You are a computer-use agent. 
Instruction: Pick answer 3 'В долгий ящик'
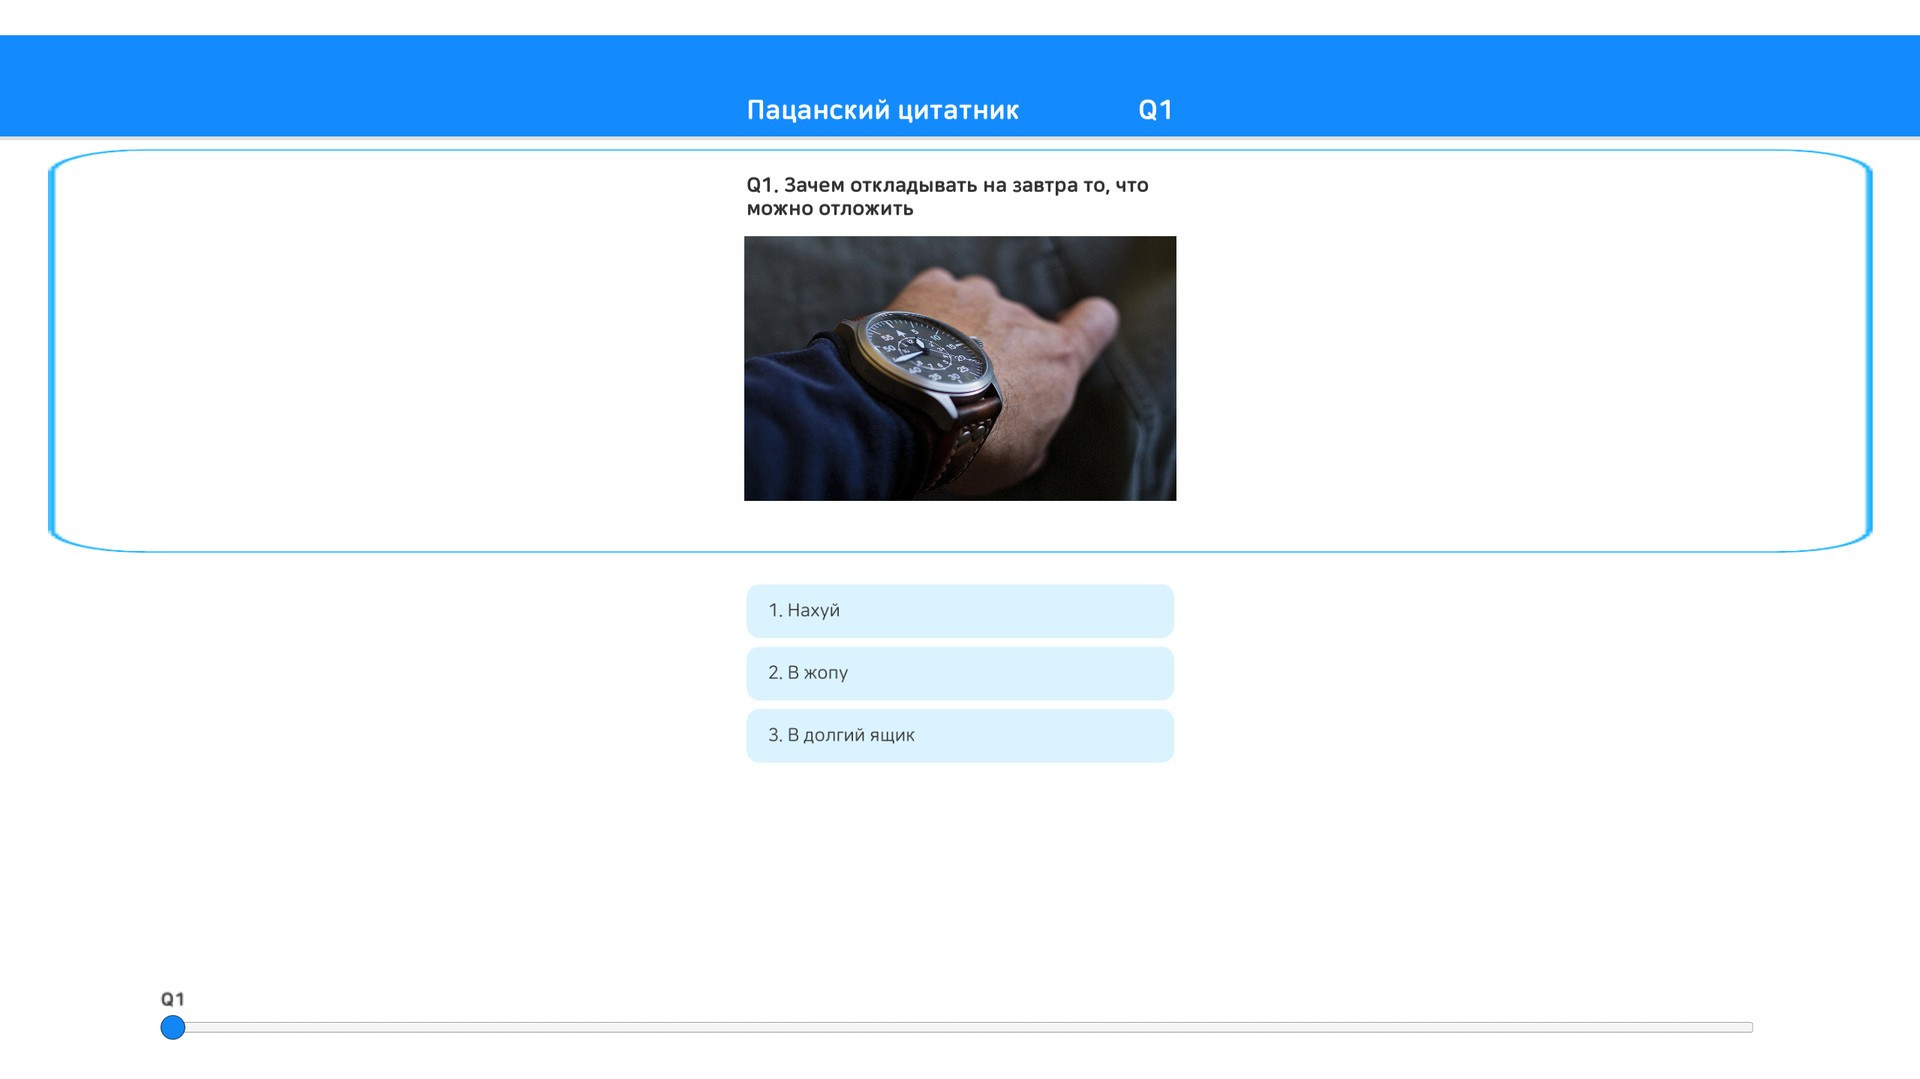click(x=959, y=735)
